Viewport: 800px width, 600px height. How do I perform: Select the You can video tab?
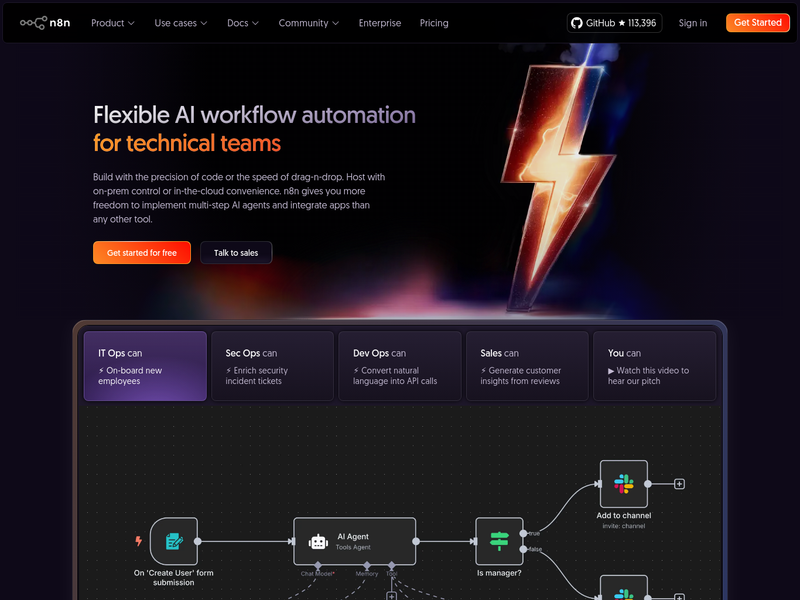(x=655, y=366)
